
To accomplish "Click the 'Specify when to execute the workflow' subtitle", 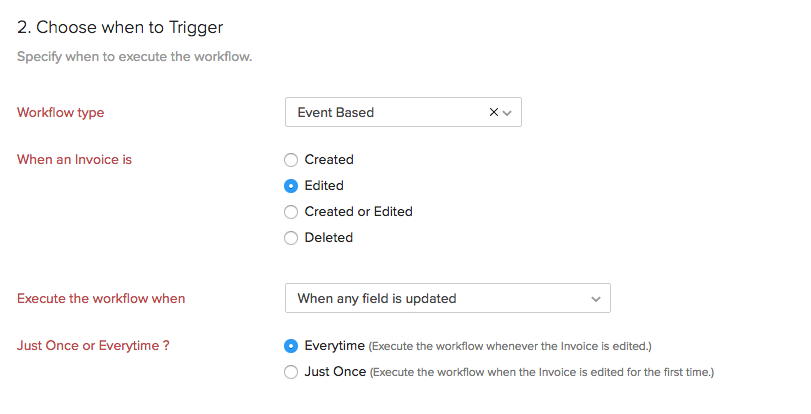I will tap(134, 56).
